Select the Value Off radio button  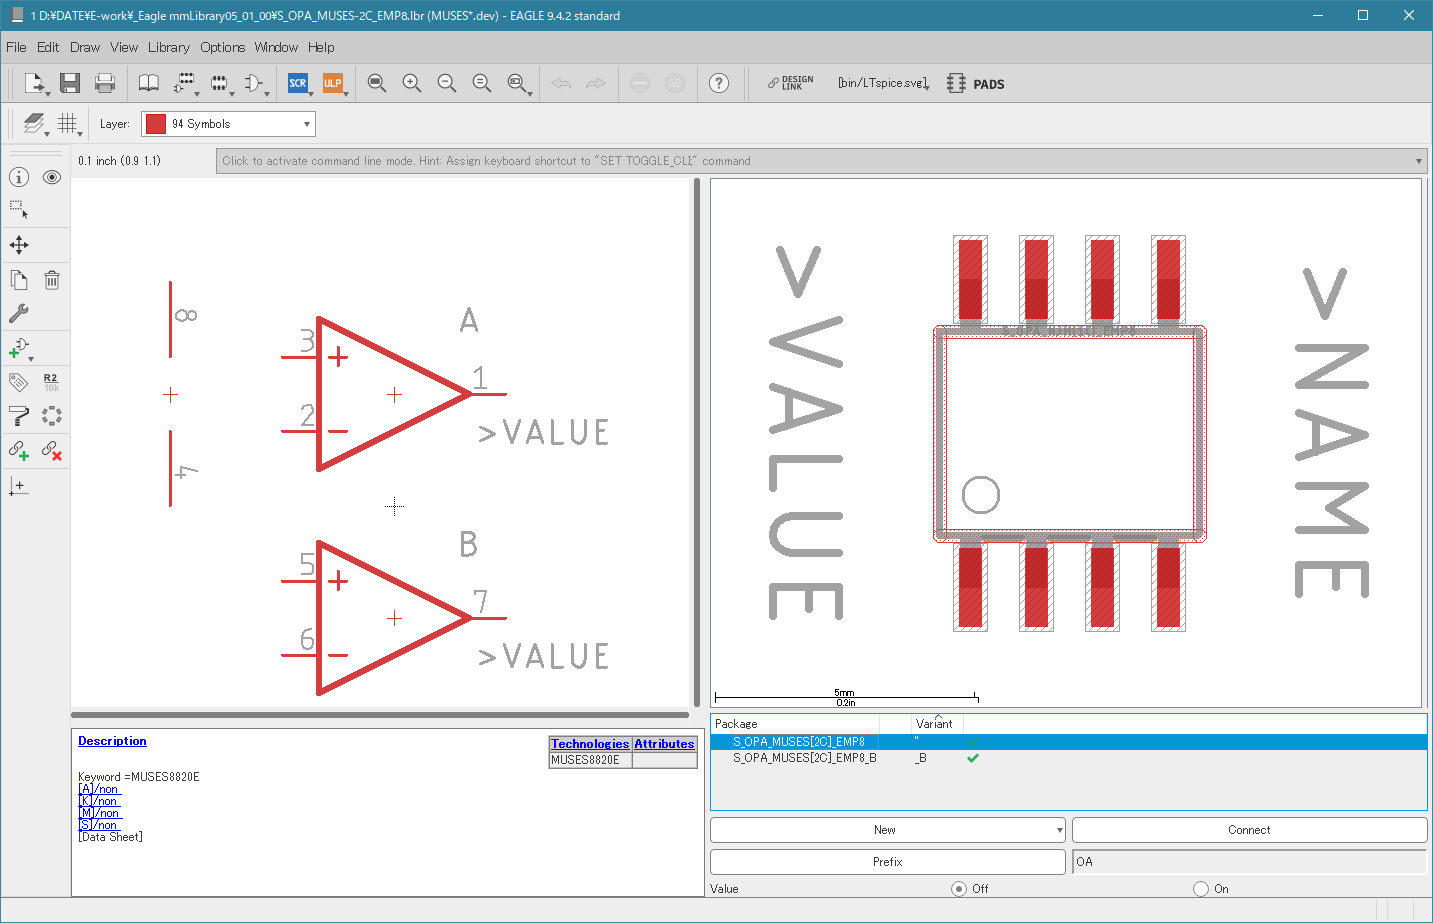pos(959,889)
